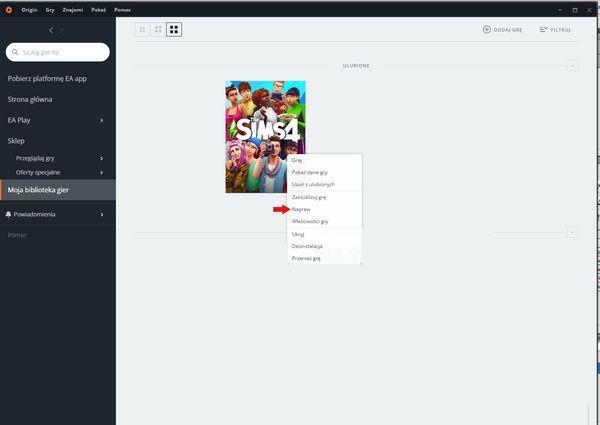The width and height of the screenshot is (600, 425).
Task: Expand Przeglądaj gry submenu chevron
Action: click(101, 158)
